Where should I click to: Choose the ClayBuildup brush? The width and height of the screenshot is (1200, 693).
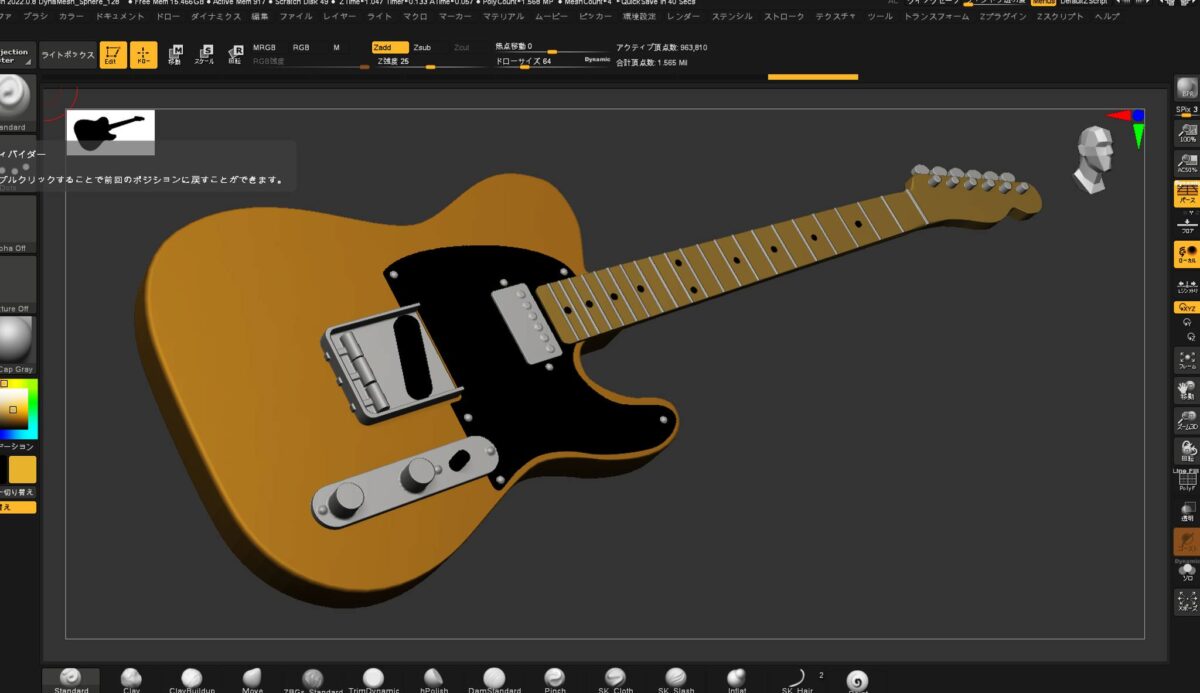tap(191, 680)
